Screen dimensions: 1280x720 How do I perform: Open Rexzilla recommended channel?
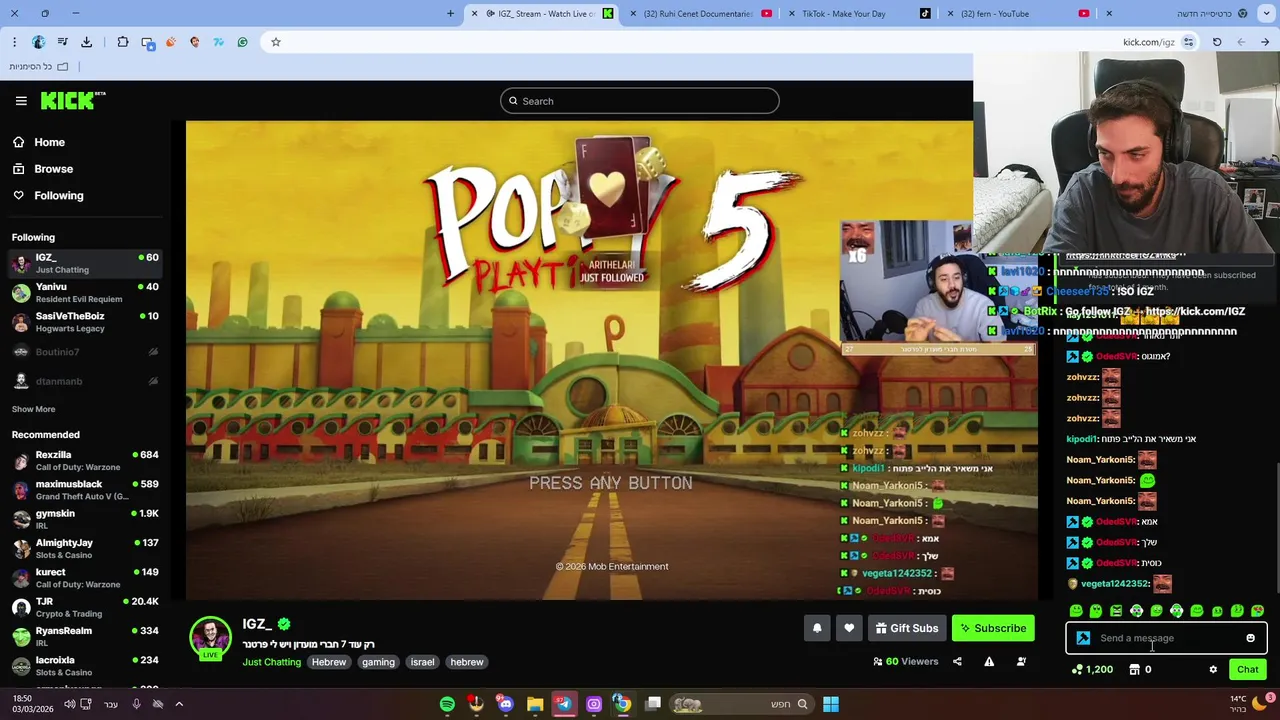85,461
